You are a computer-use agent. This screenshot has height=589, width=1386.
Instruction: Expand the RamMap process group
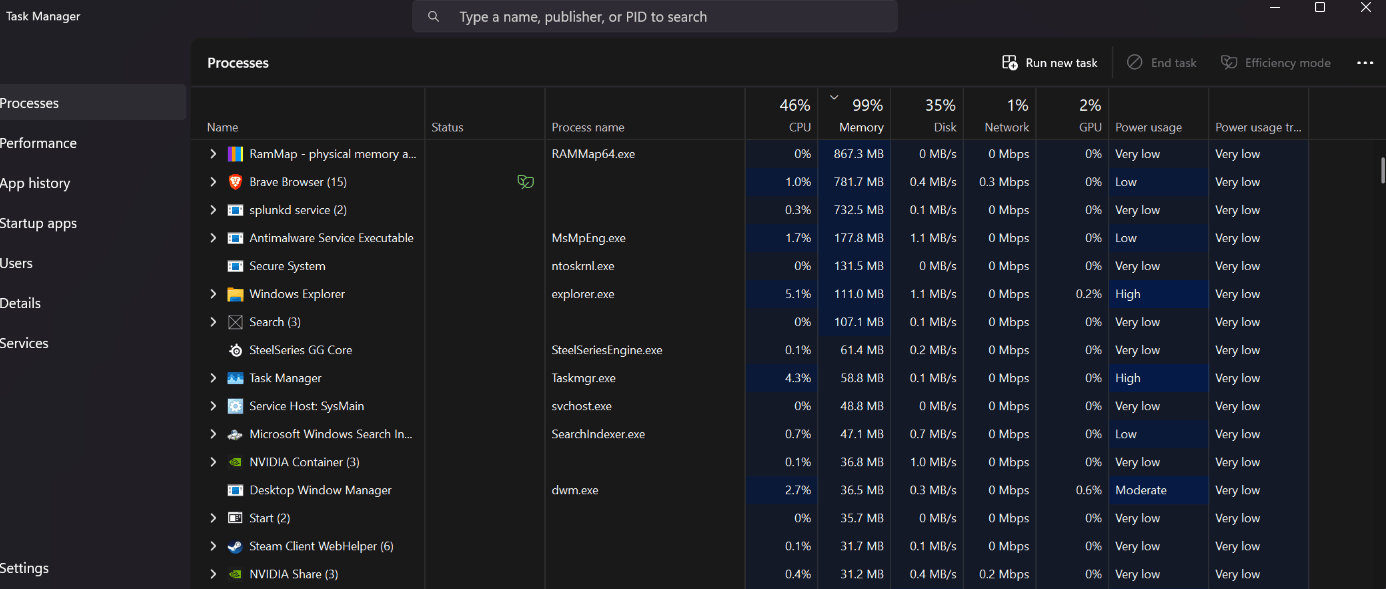pos(213,154)
